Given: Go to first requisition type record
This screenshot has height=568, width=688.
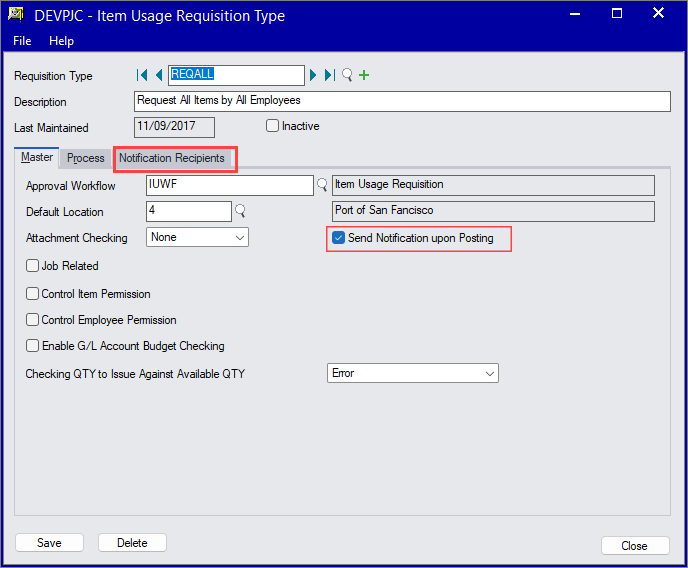Looking at the screenshot, I should 142,75.
